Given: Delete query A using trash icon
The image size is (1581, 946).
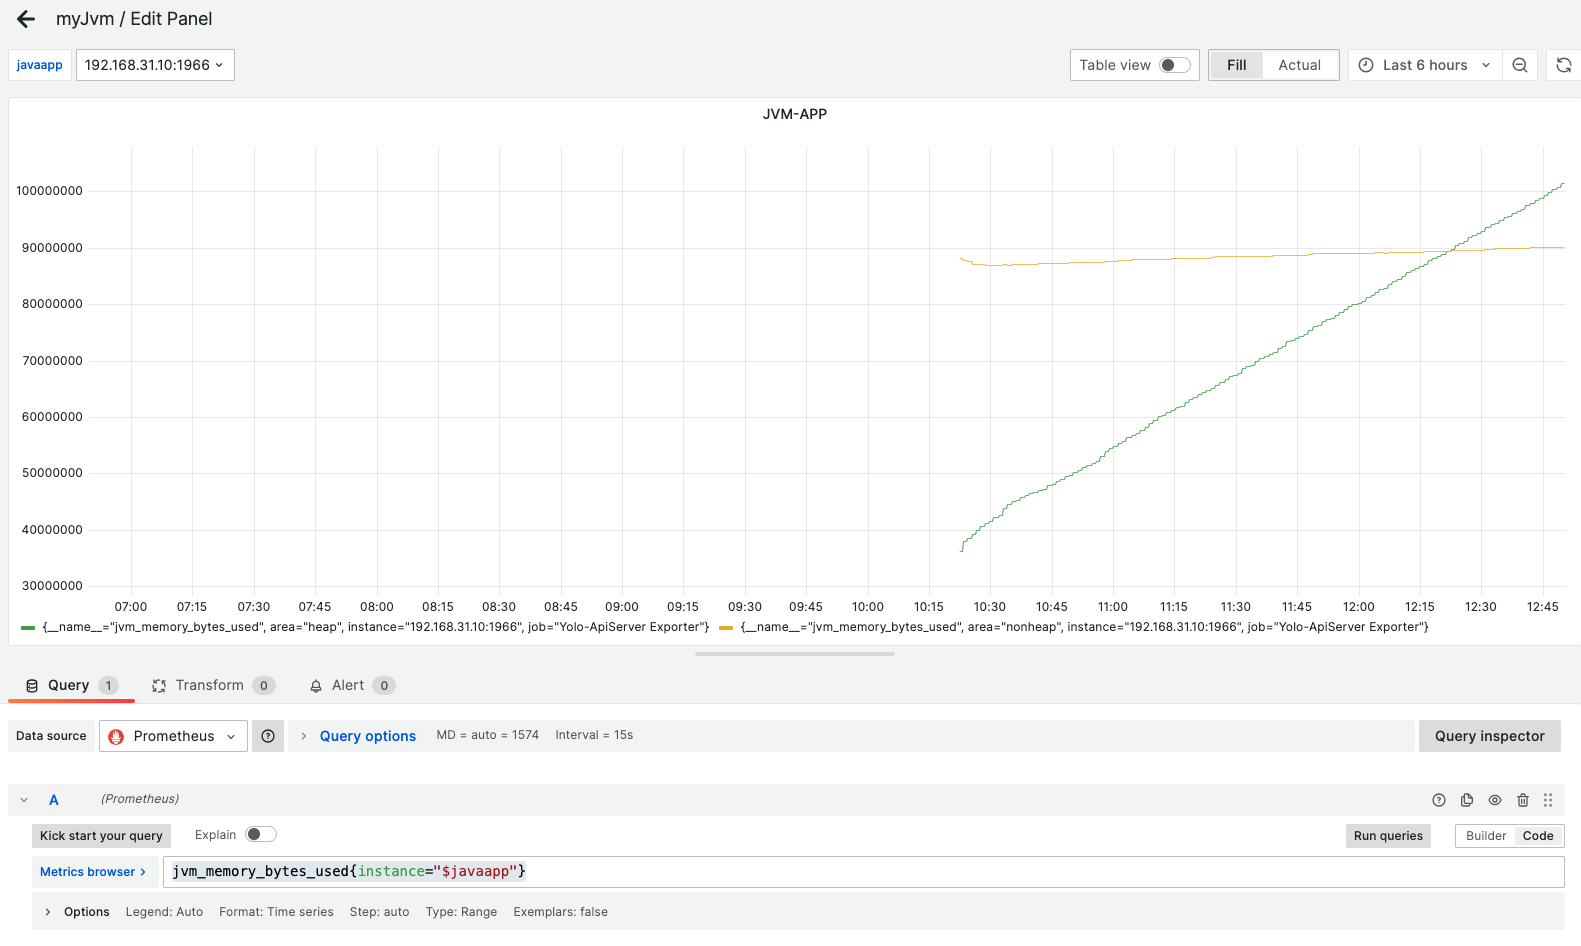Looking at the screenshot, I should [x=1523, y=800].
